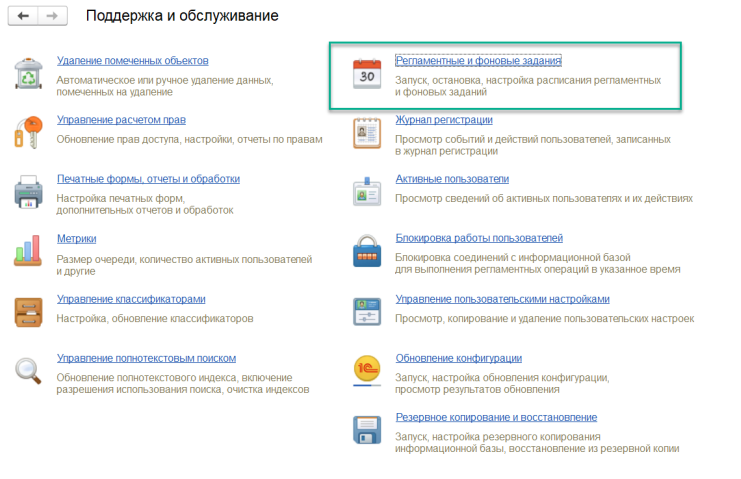Click the calendar icon for scheduled jobs
Image resolution: width=741 pixels, height=479 pixels.
coord(367,74)
